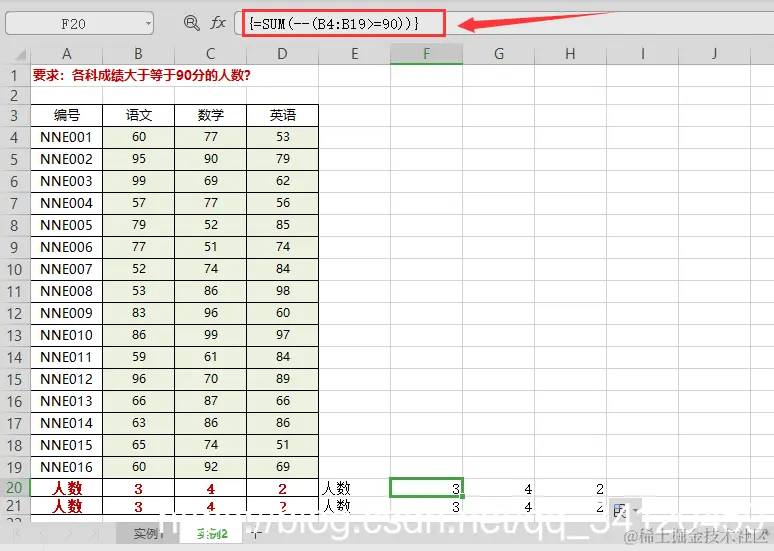Select red count 4 in cell C20
The image size is (774, 551).
click(211, 488)
